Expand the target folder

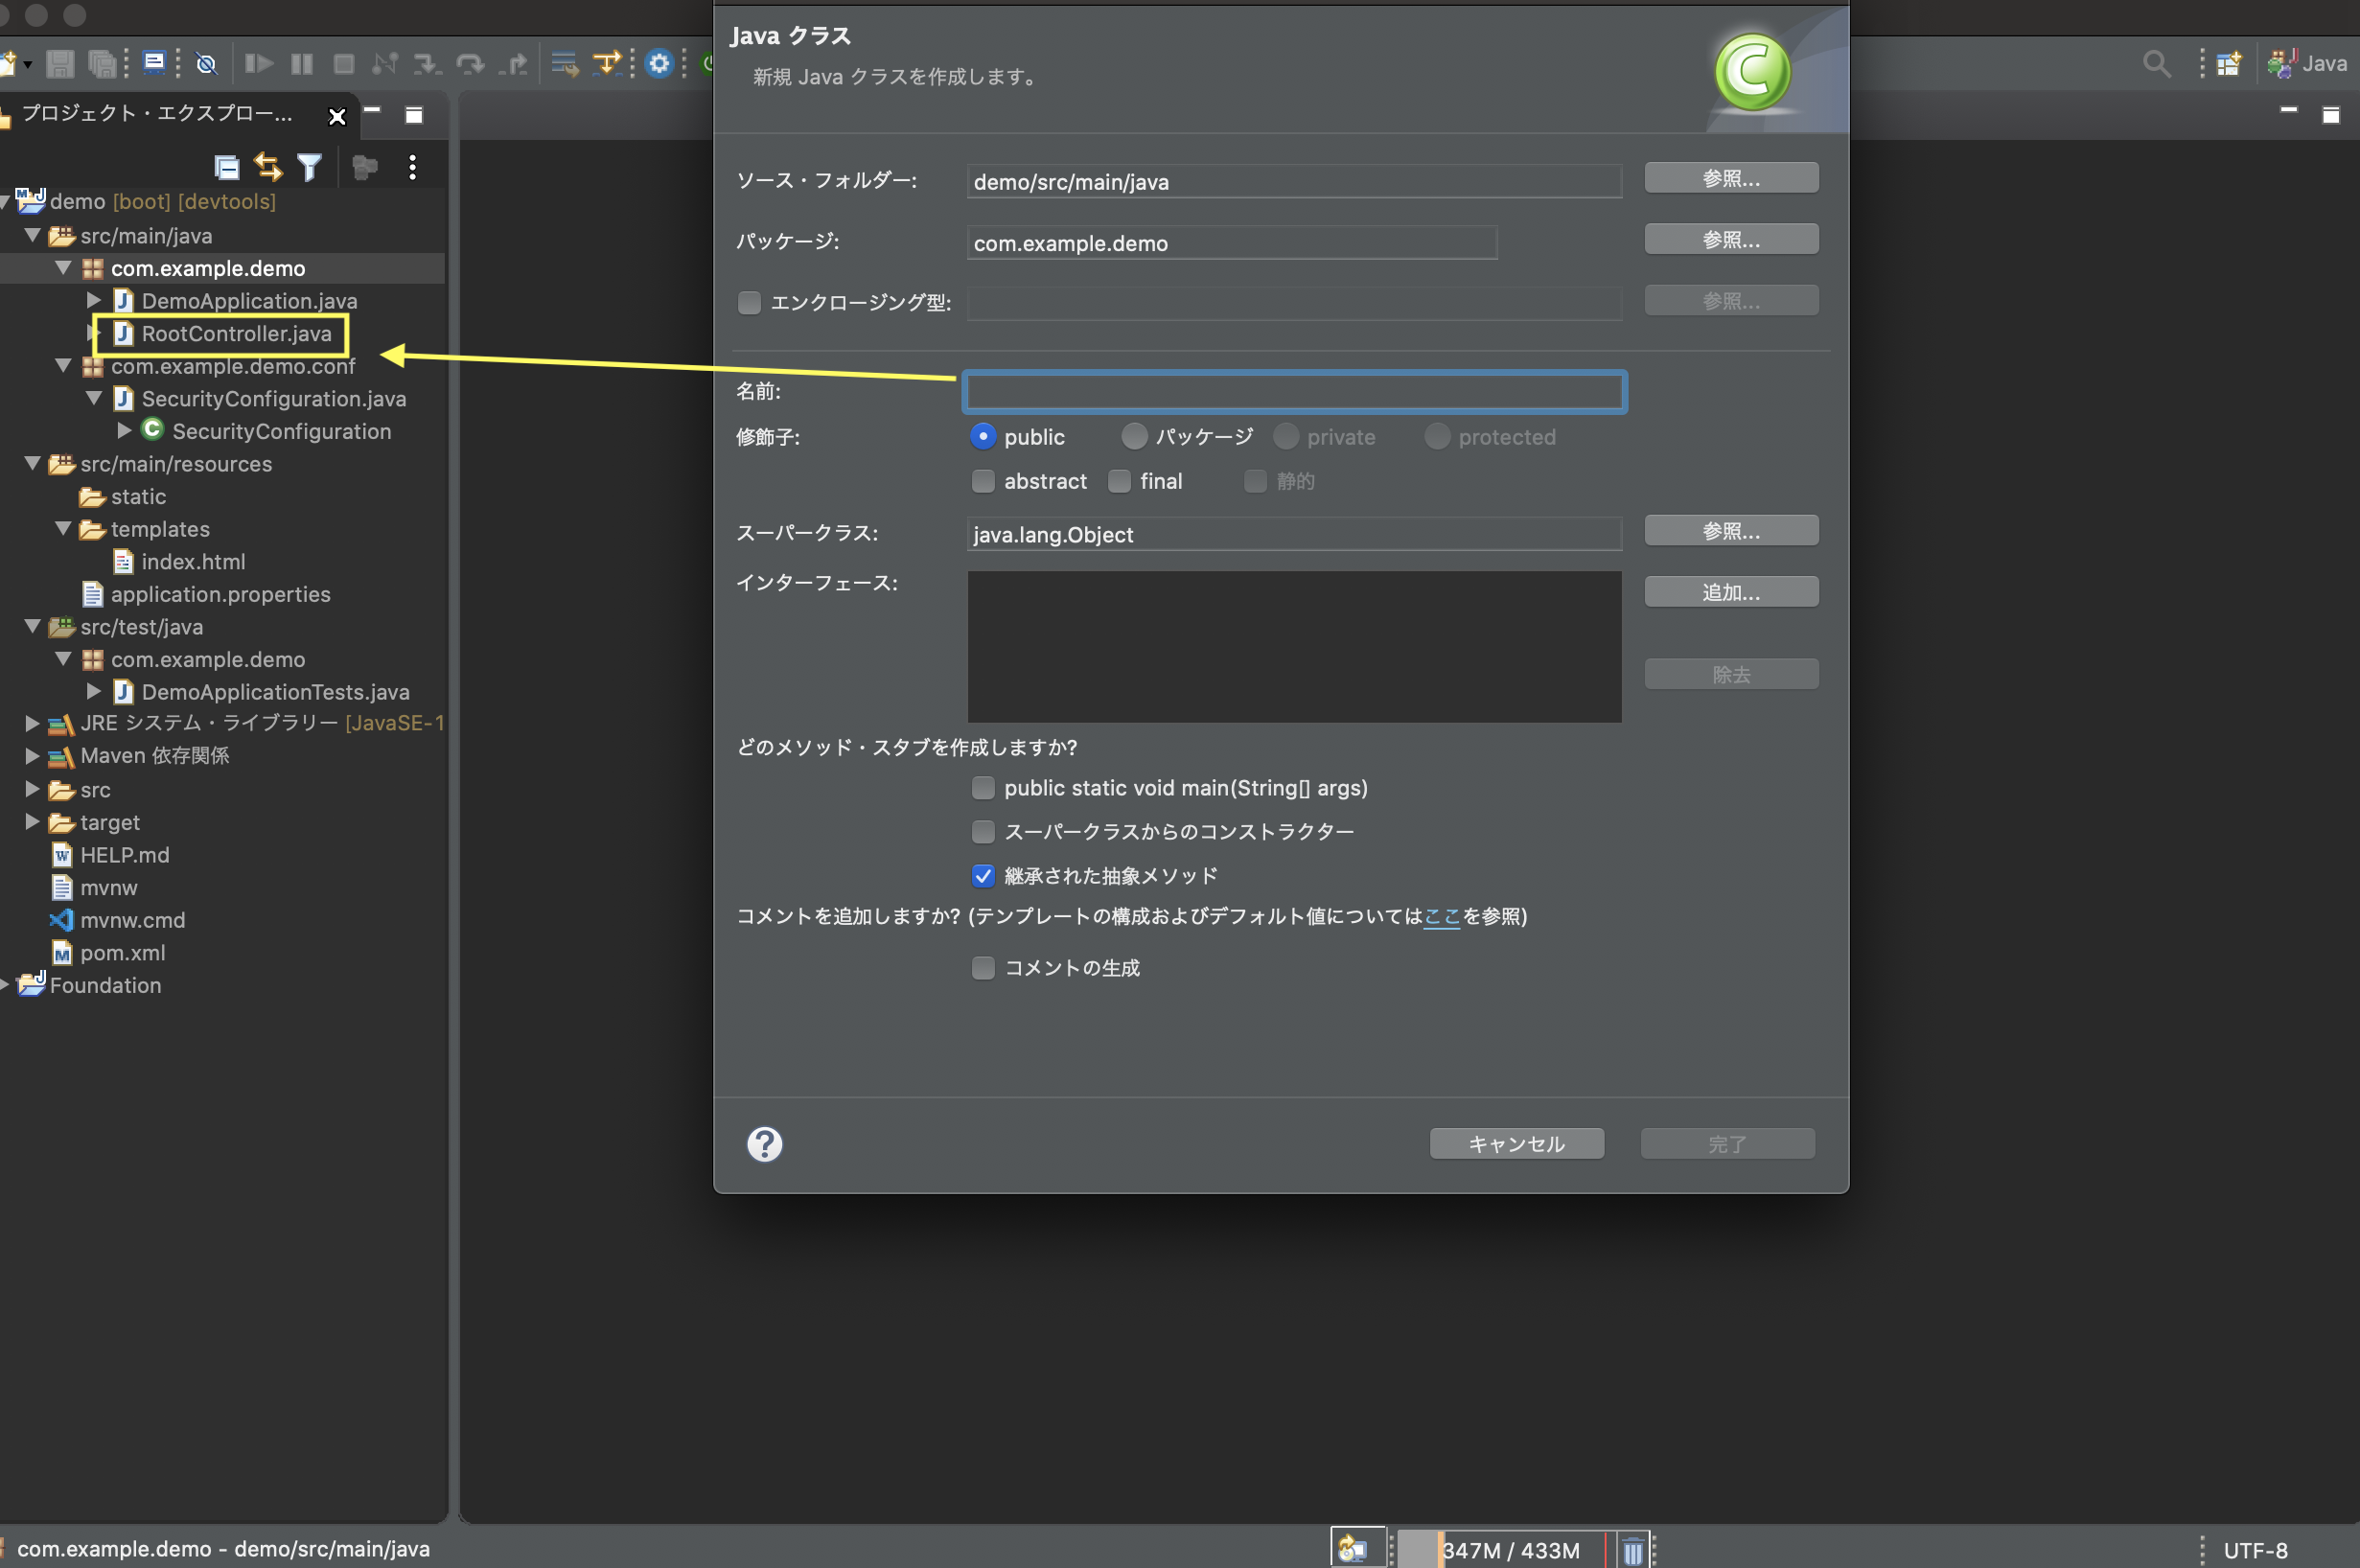32,822
